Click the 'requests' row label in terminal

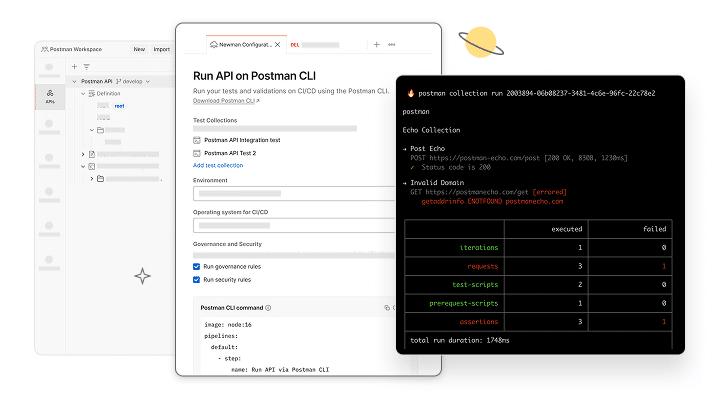click(482, 266)
